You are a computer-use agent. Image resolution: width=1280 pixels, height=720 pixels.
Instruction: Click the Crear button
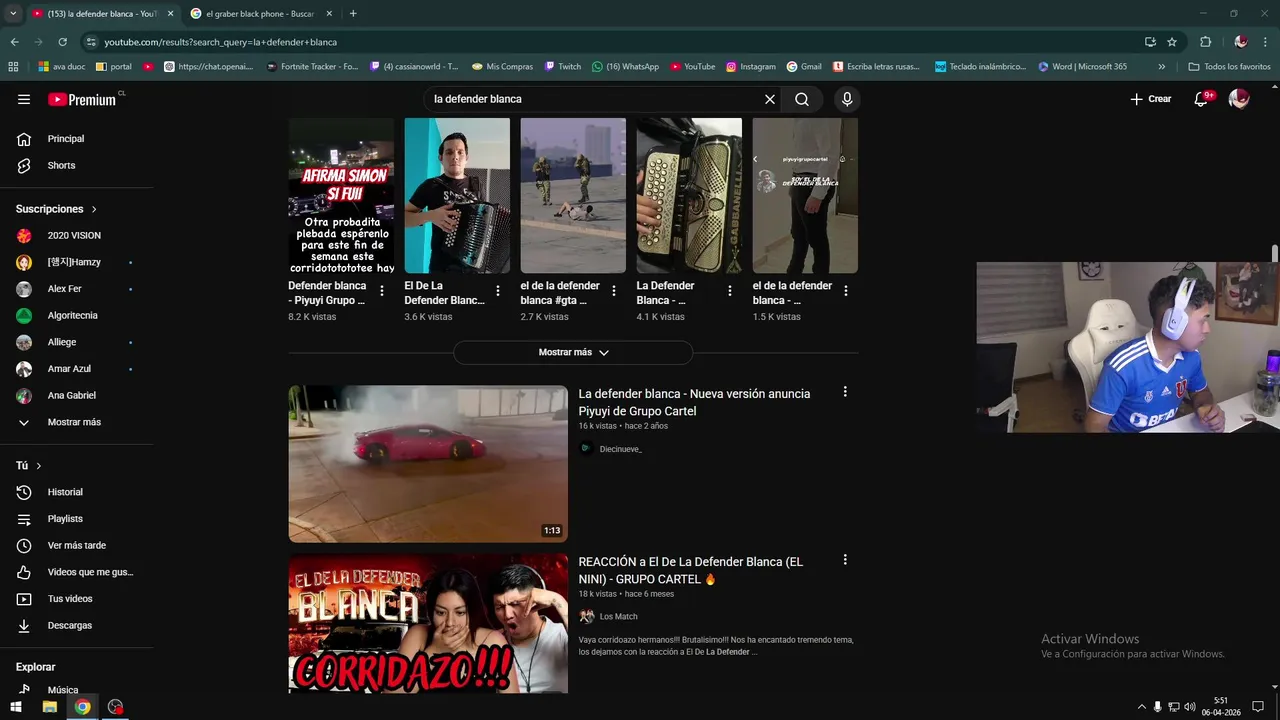click(1150, 99)
